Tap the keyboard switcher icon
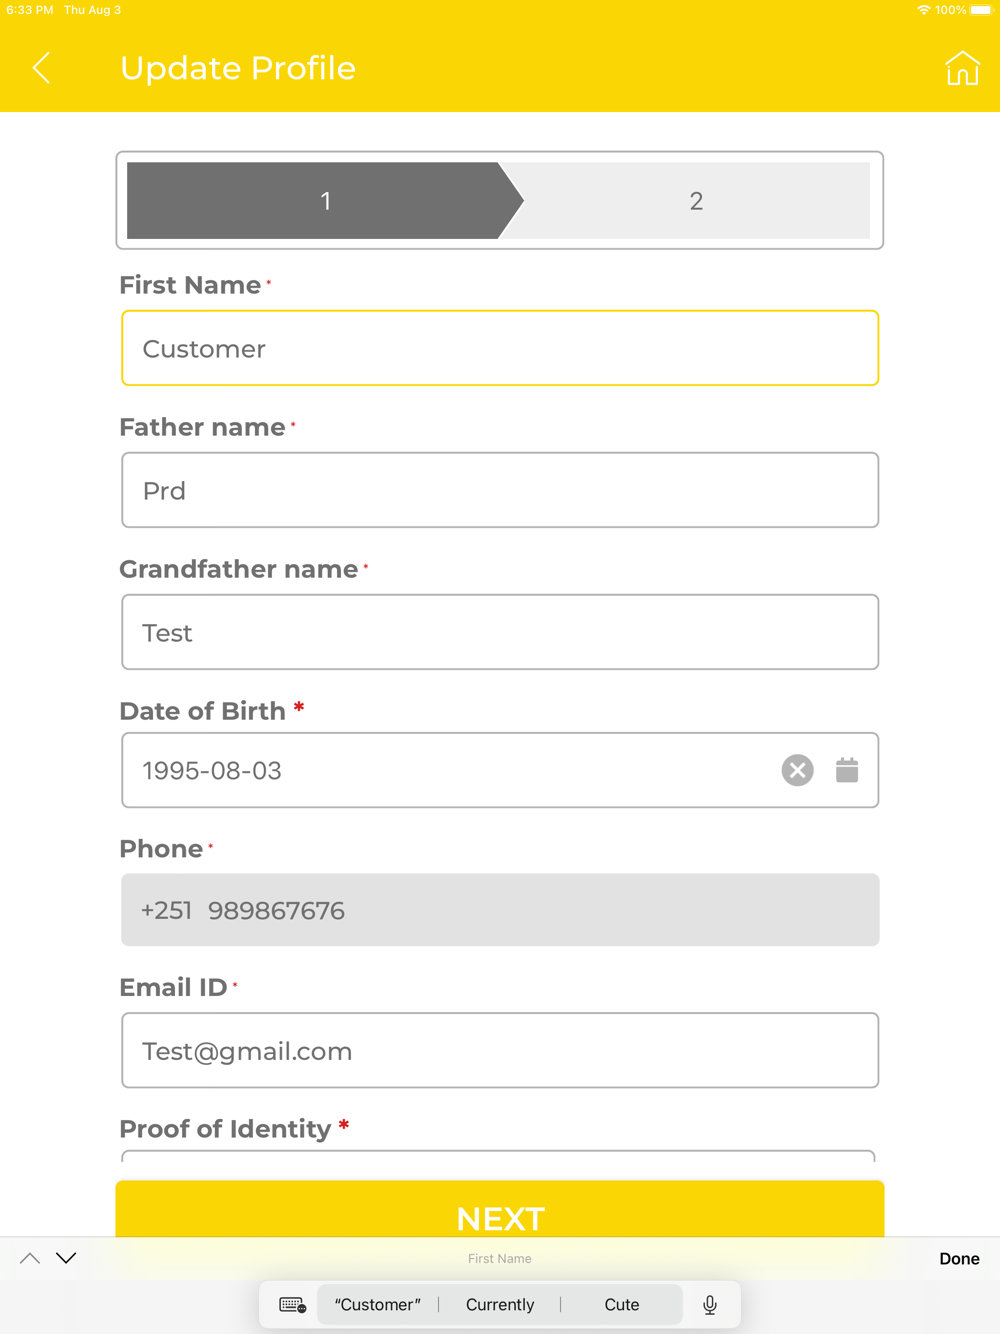1000x1334 pixels. coord(292,1305)
